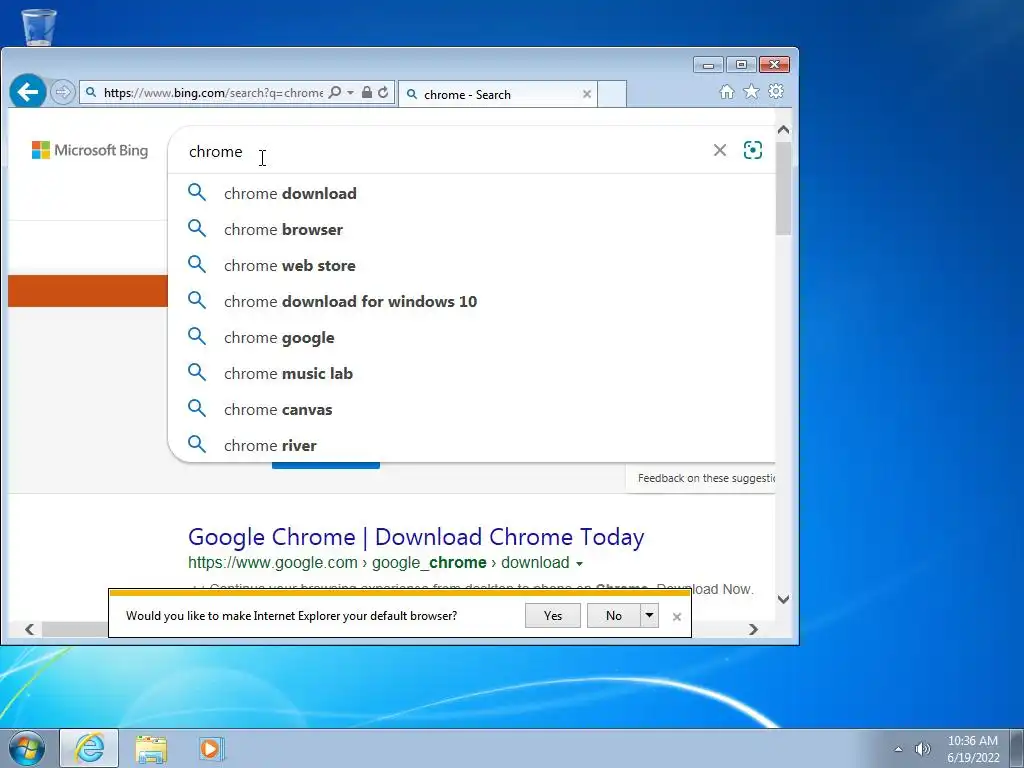Choose suggestion 'chrome web store'

coord(472,265)
